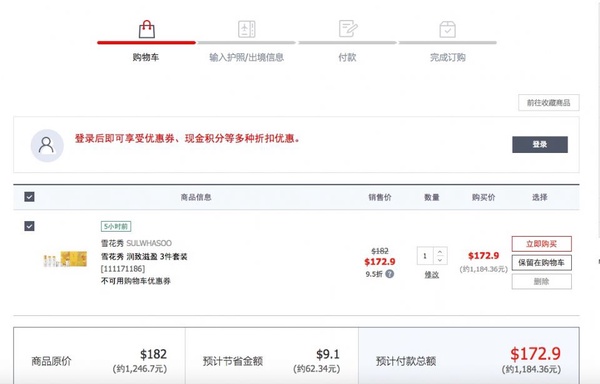The image size is (600, 384).
Task: Click the 登录 login button
Action: [540, 145]
